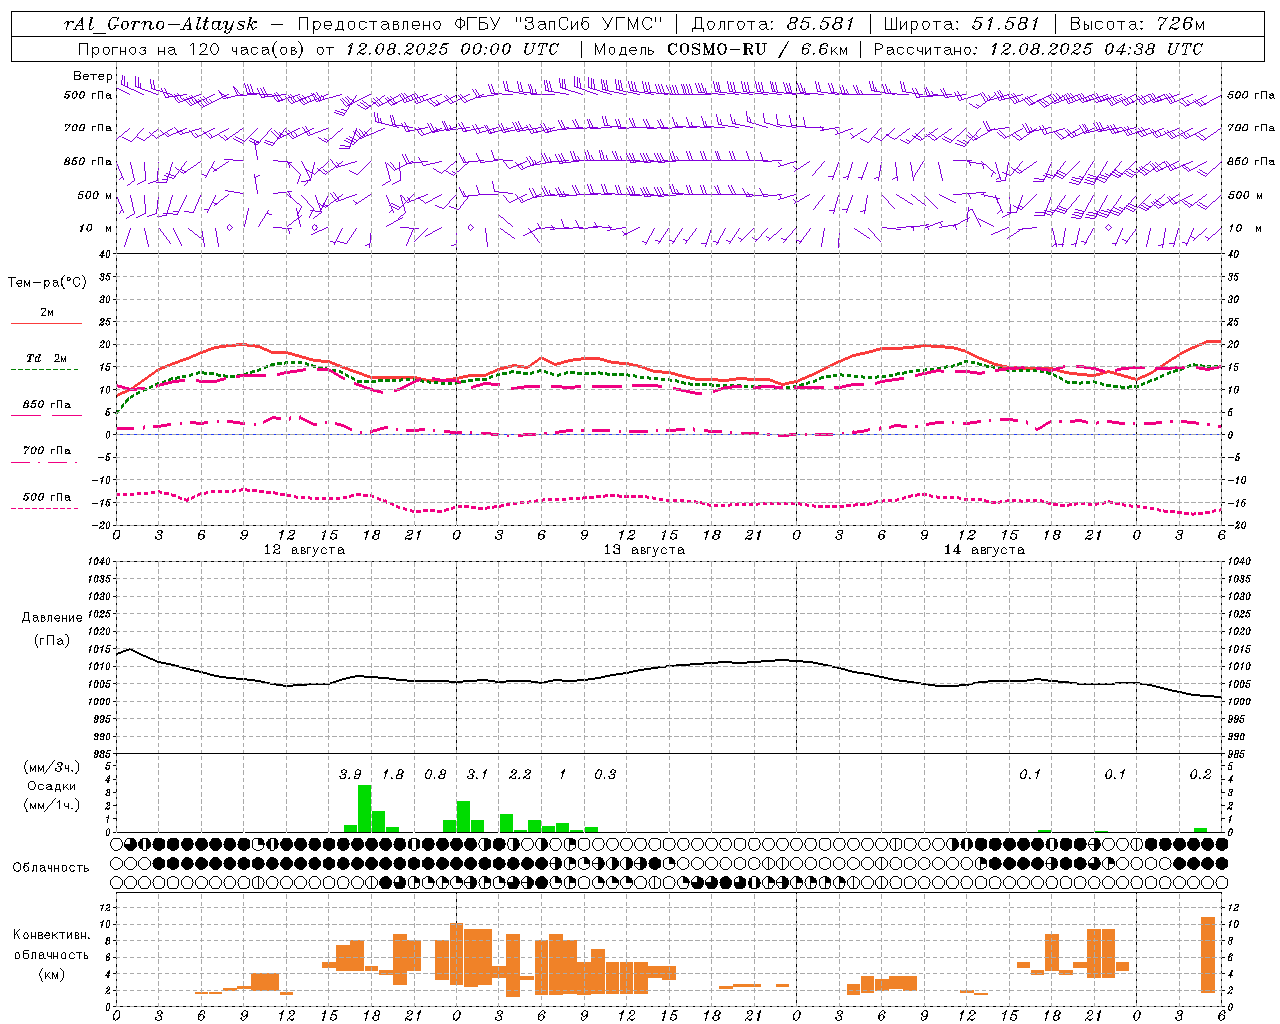The height and width of the screenshot is (1024, 1280).
Task: Click the final tall orange convective bar
Action: click(1208, 955)
